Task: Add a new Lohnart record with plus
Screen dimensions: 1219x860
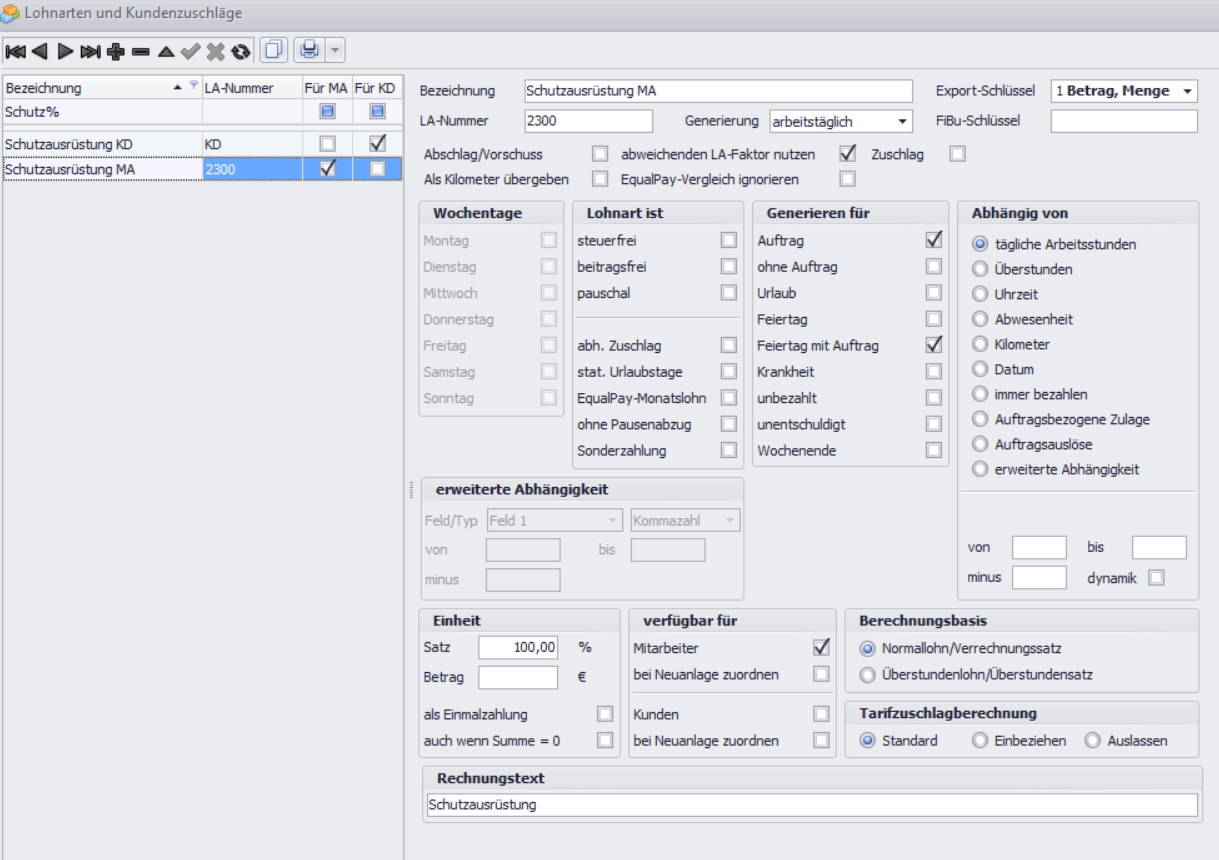Action: click(x=116, y=50)
